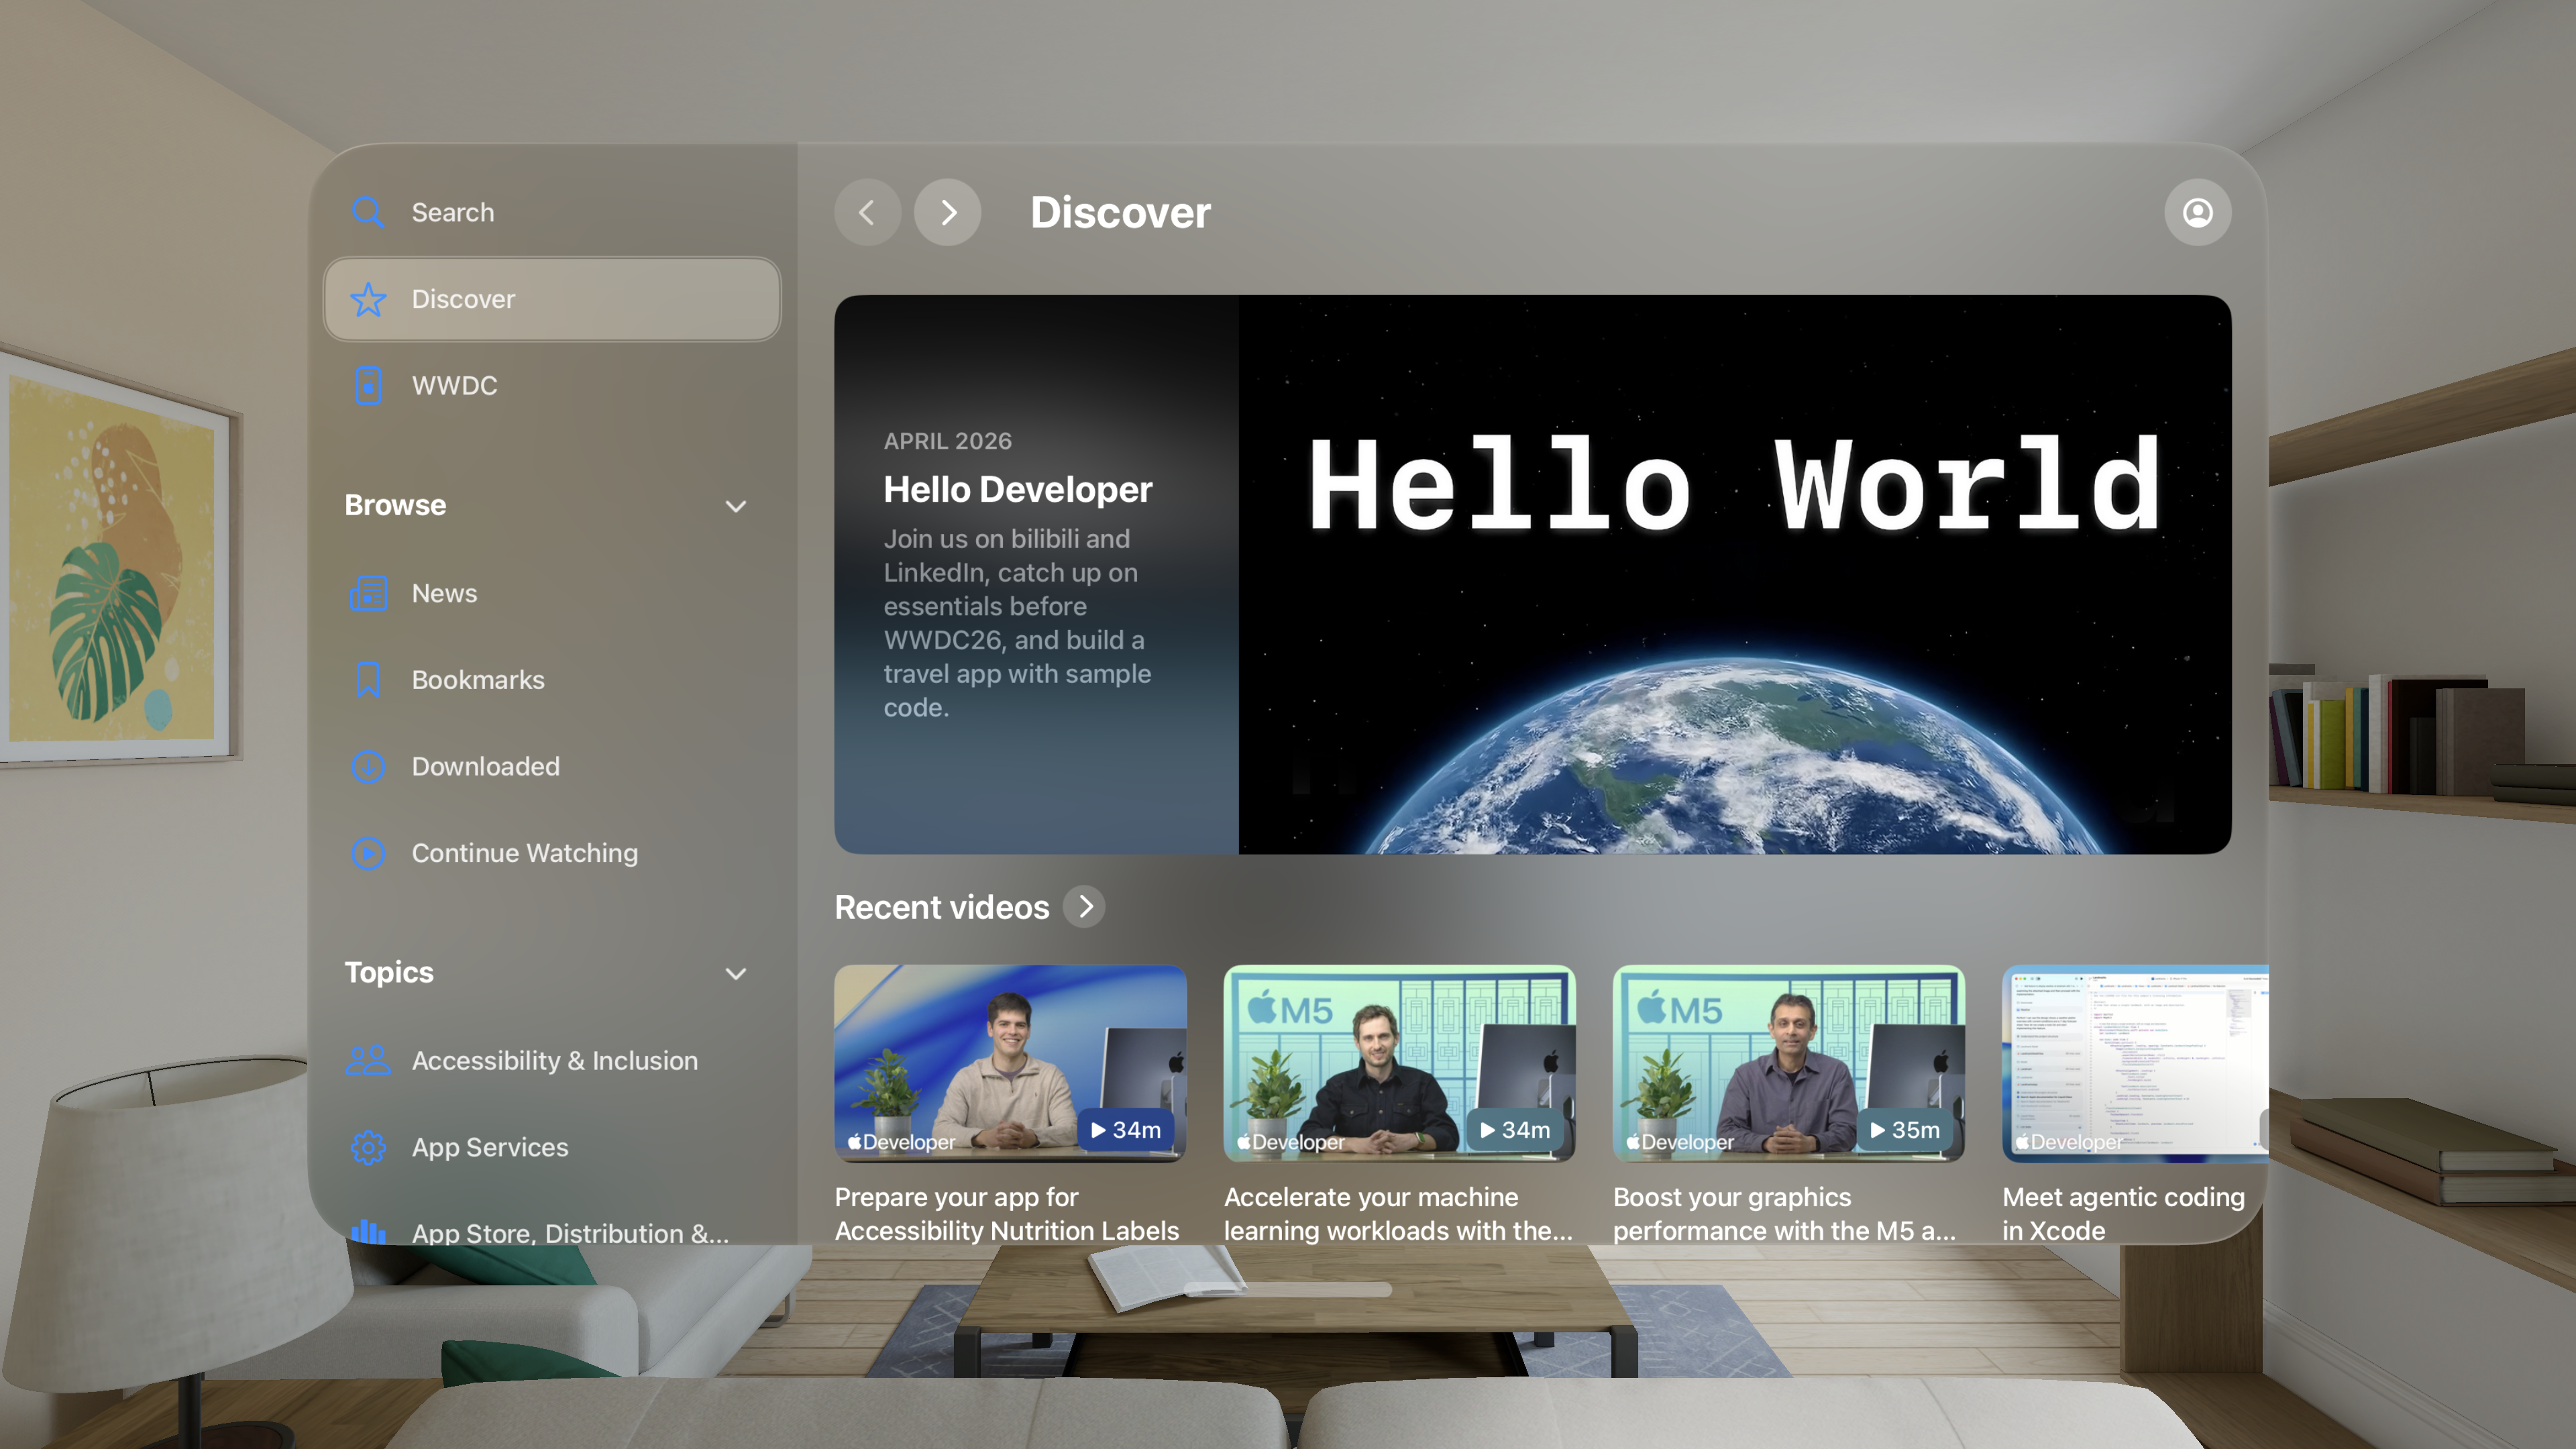Play Accessibility Nutrition Labels video thumbnail
2576x1449 pixels.
(x=1010, y=1063)
